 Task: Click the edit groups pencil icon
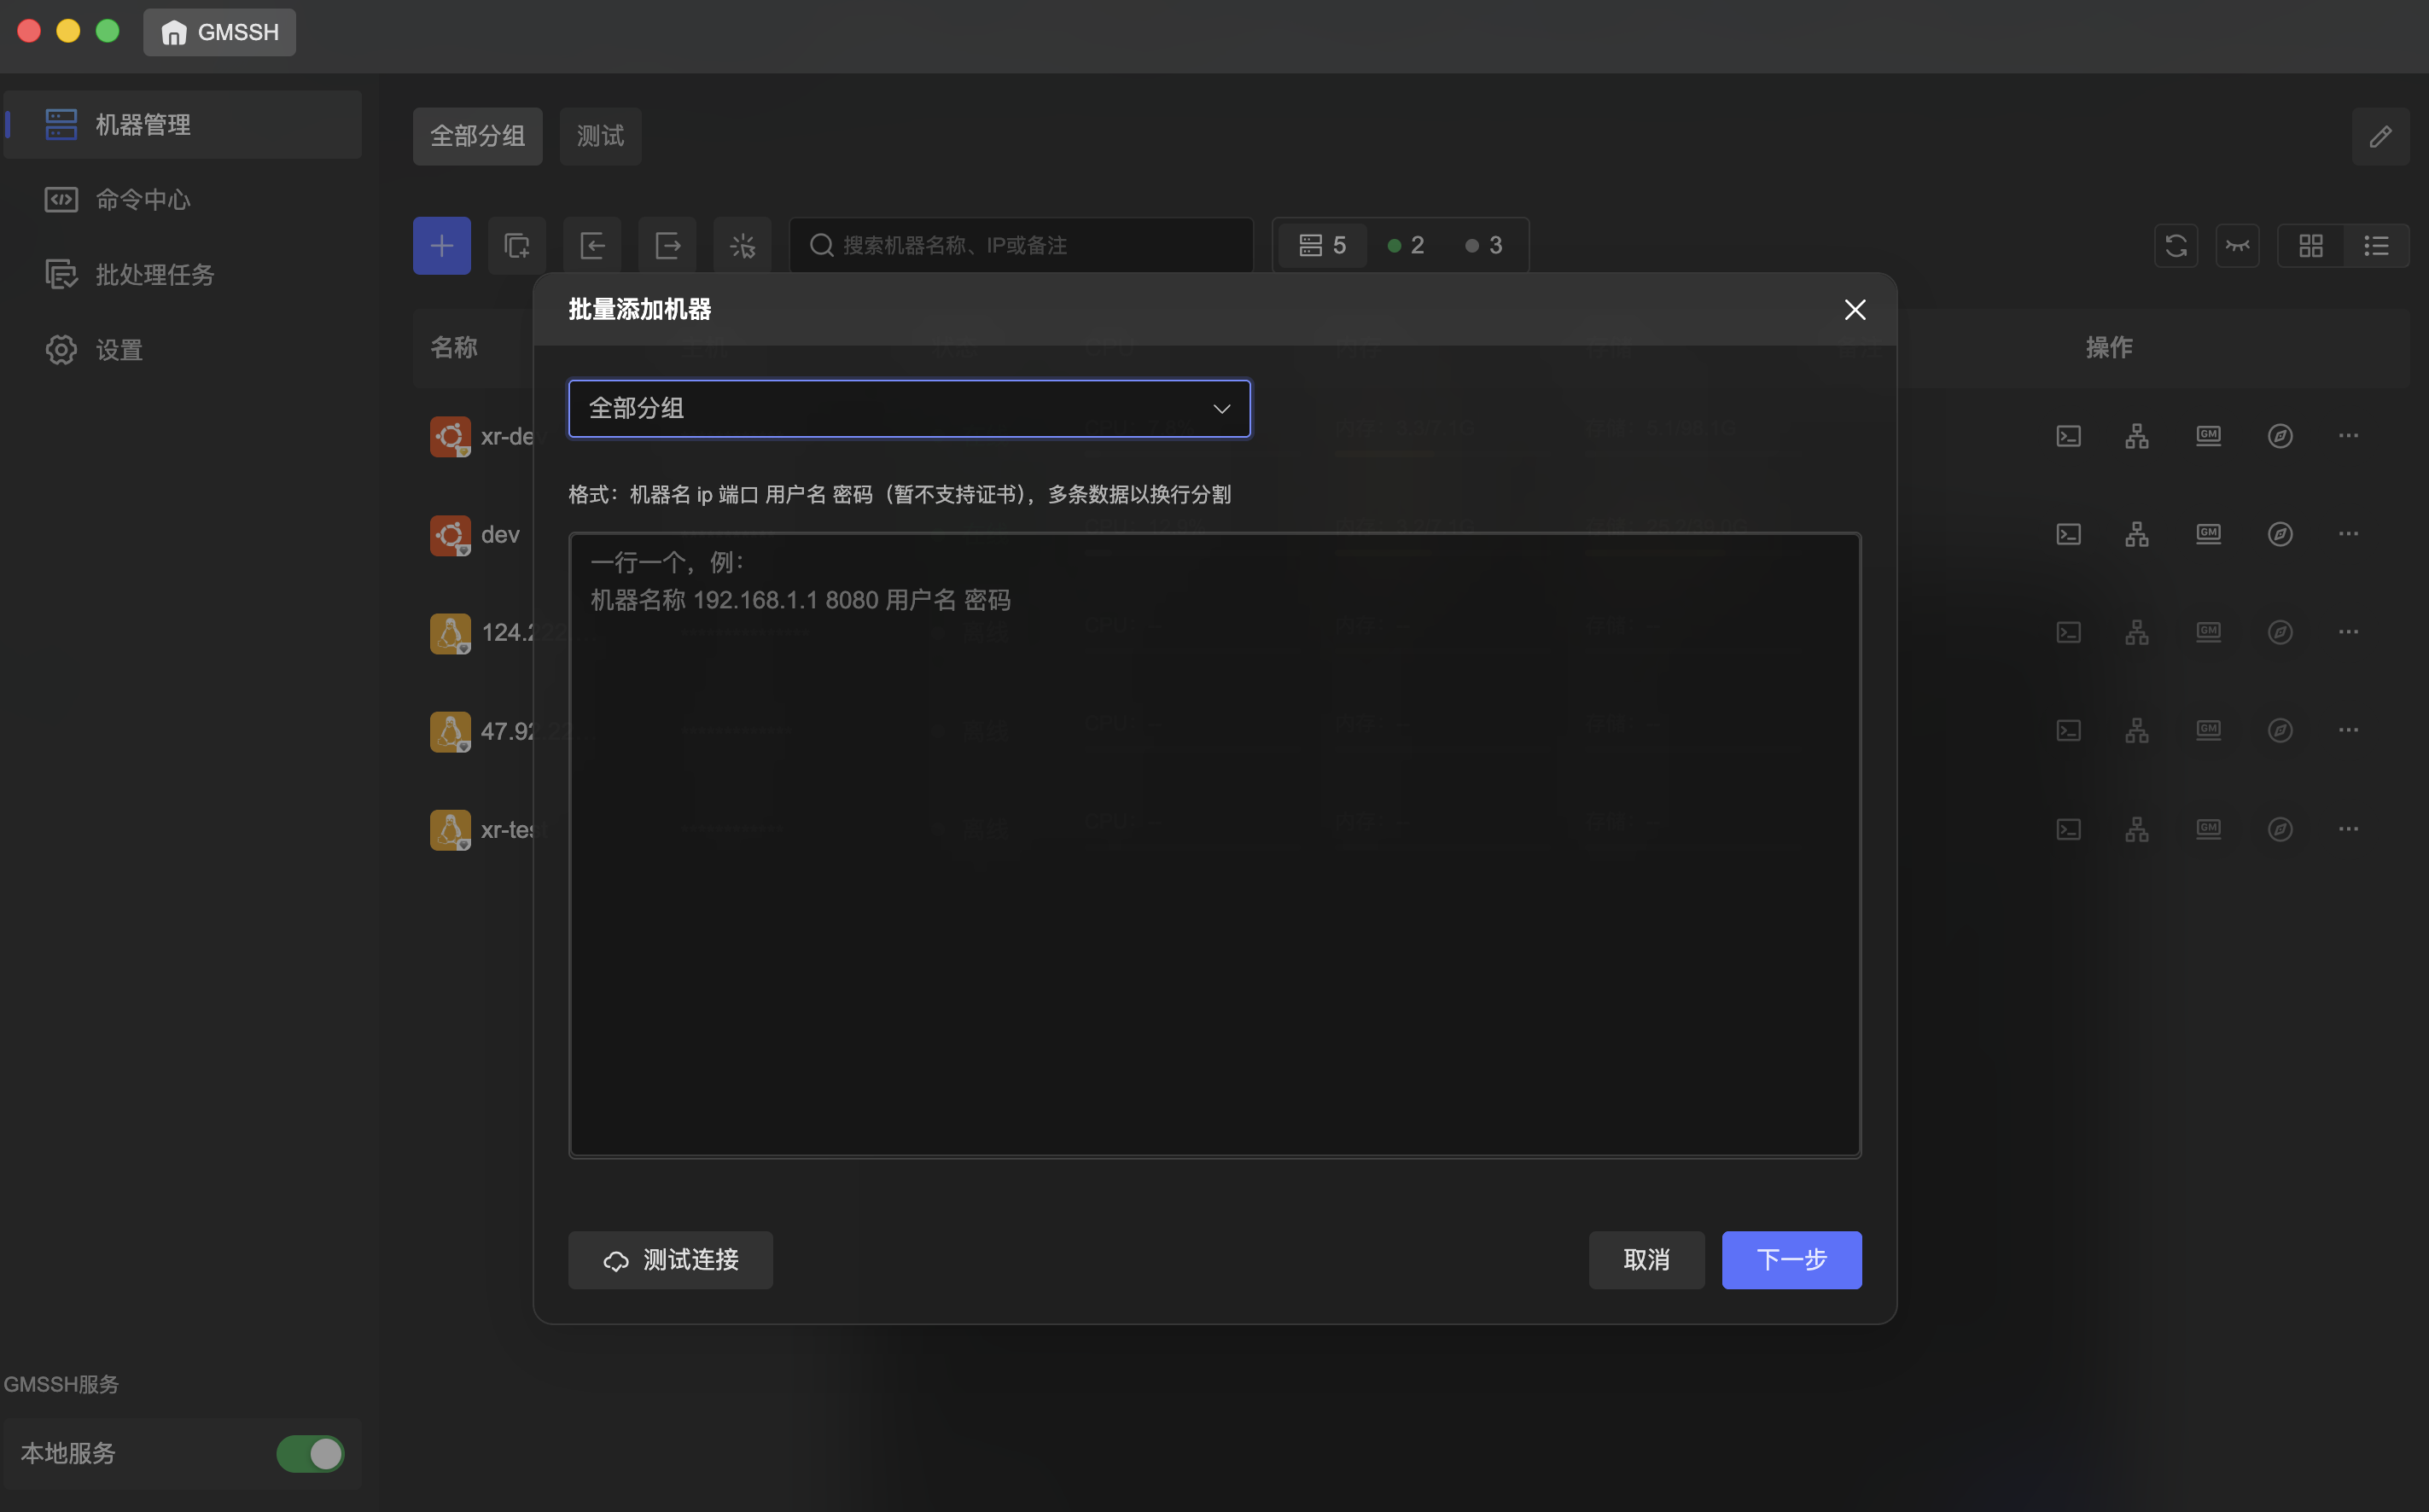pyautogui.click(x=2380, y=136)
